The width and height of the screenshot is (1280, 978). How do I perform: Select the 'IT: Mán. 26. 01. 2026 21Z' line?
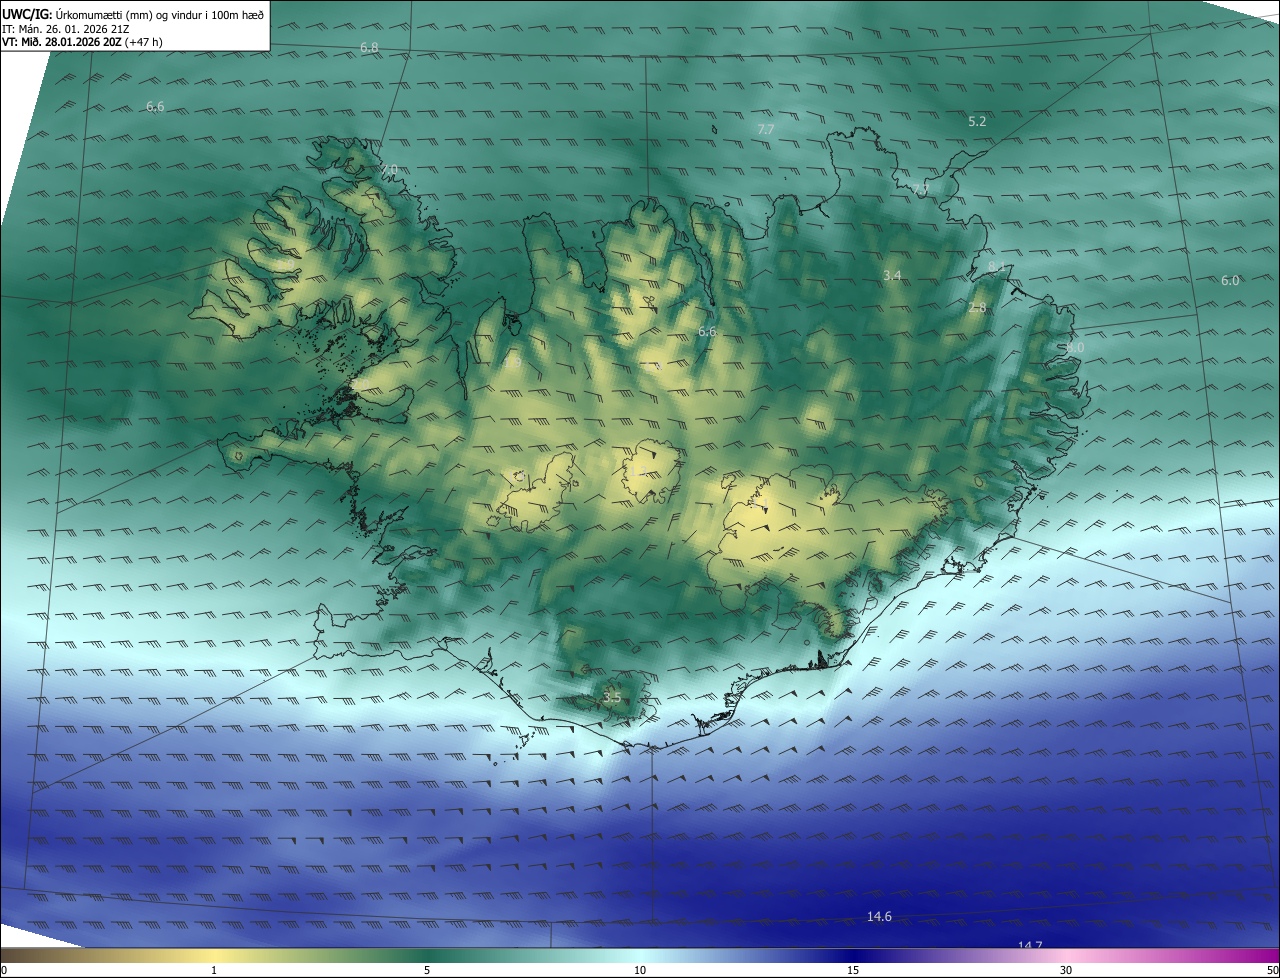point(67,29)
